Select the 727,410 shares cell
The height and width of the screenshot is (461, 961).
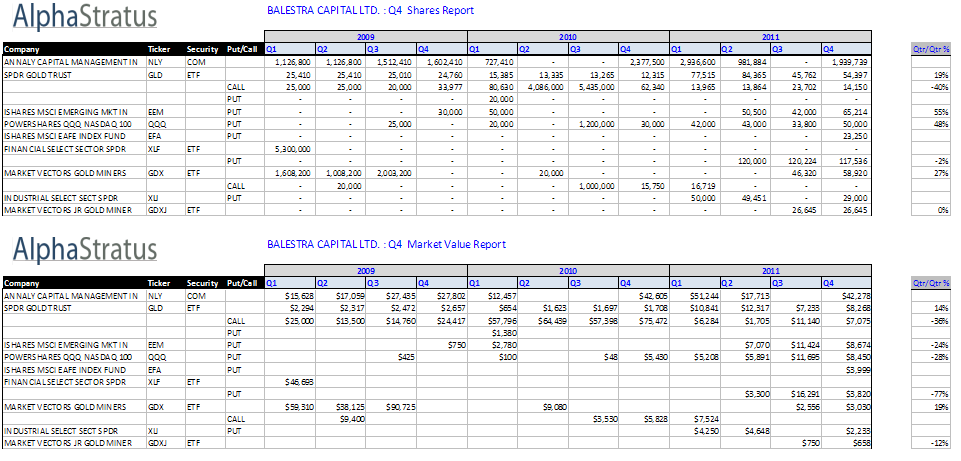pos(493,62)
